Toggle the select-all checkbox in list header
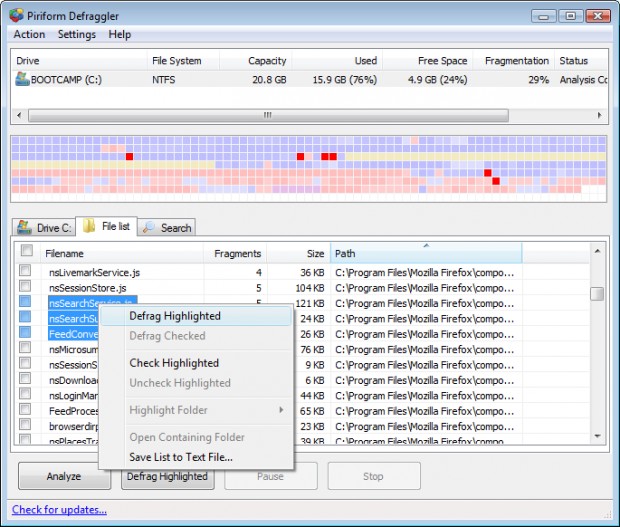Screen dimensions: 620x527 [27, 250]
